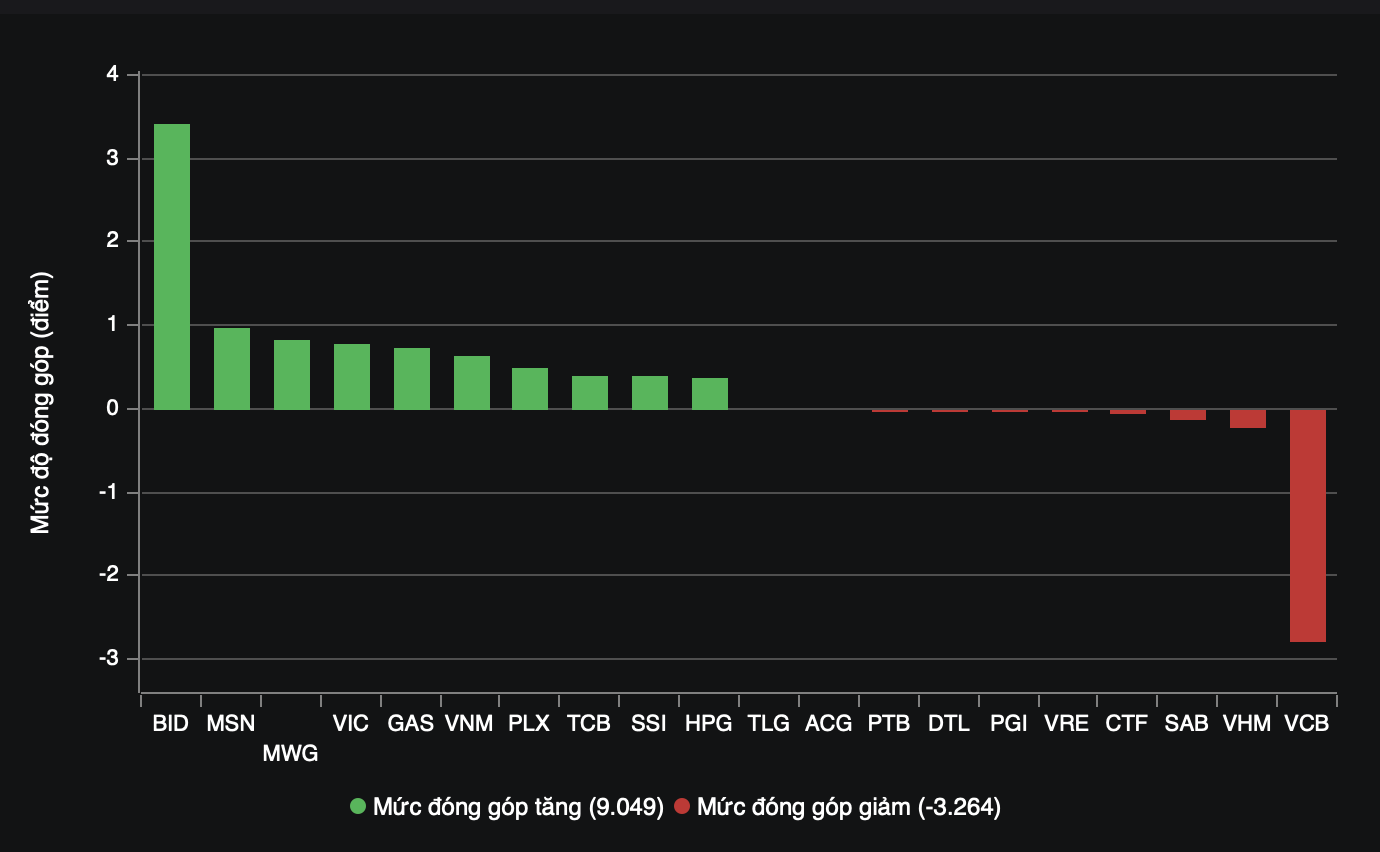Select the green MSN bar

tap(231, 369)
